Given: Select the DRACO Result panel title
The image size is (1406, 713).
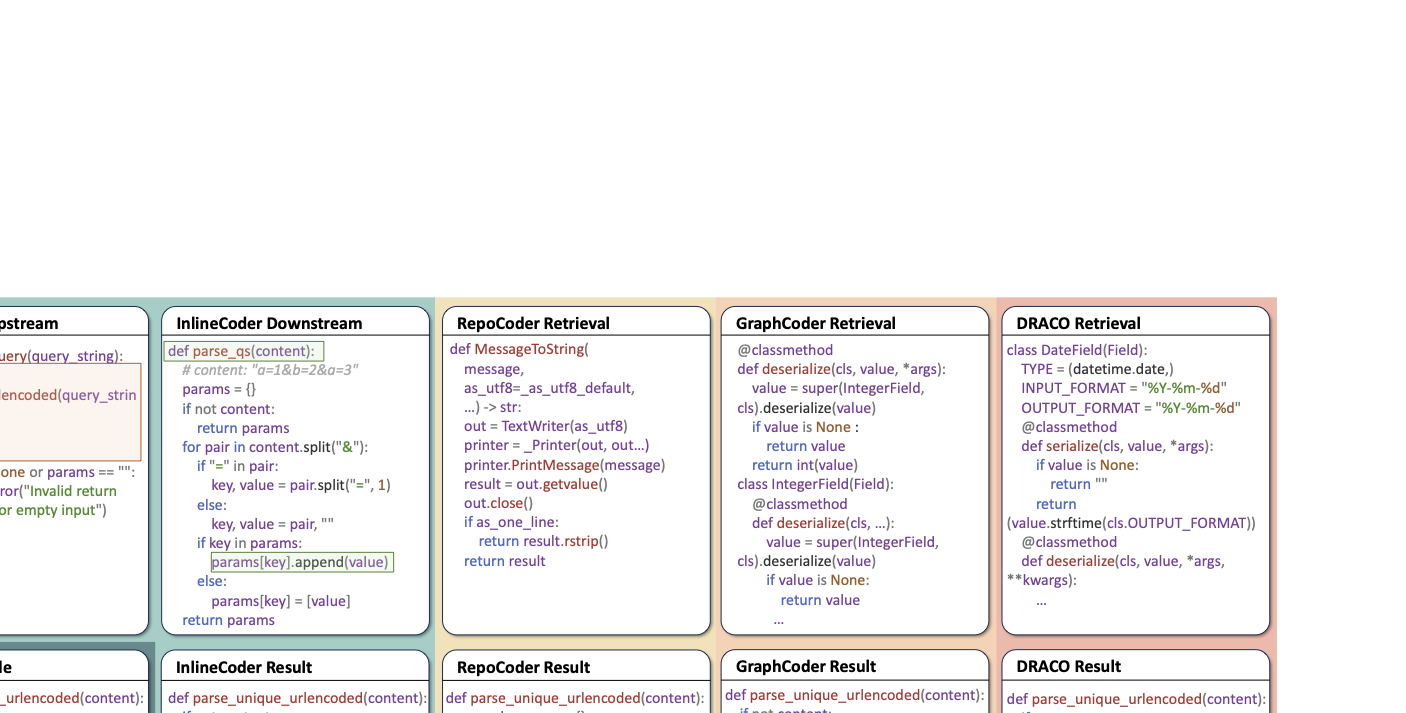Looking at the screenshot, I should [x=1068, y=666].
